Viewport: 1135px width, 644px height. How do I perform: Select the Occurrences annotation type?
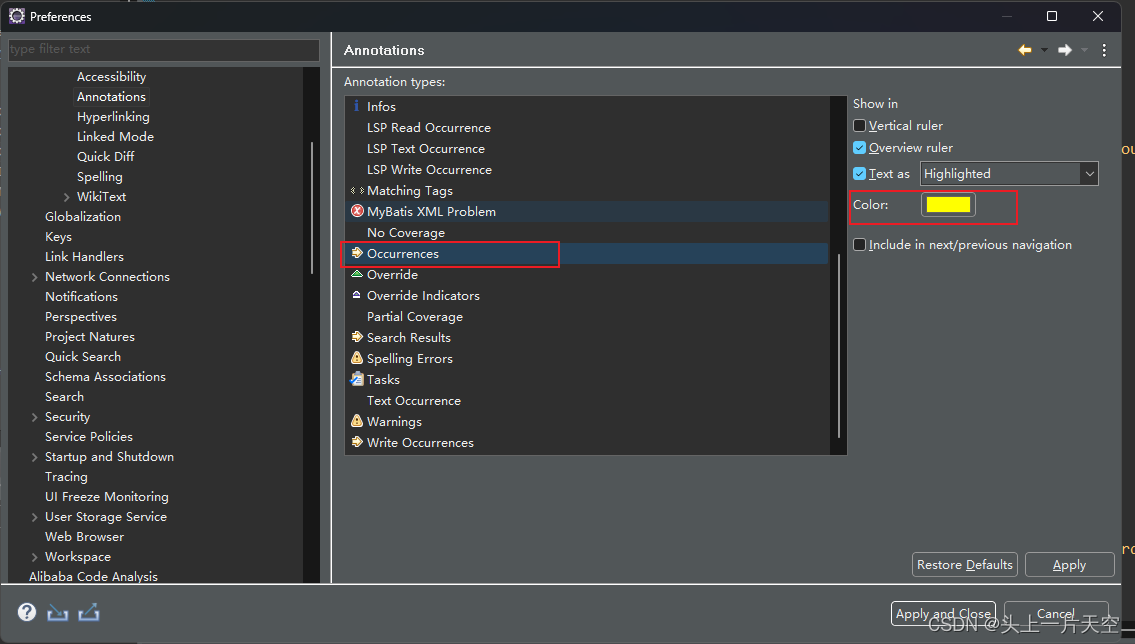(402, 253)
